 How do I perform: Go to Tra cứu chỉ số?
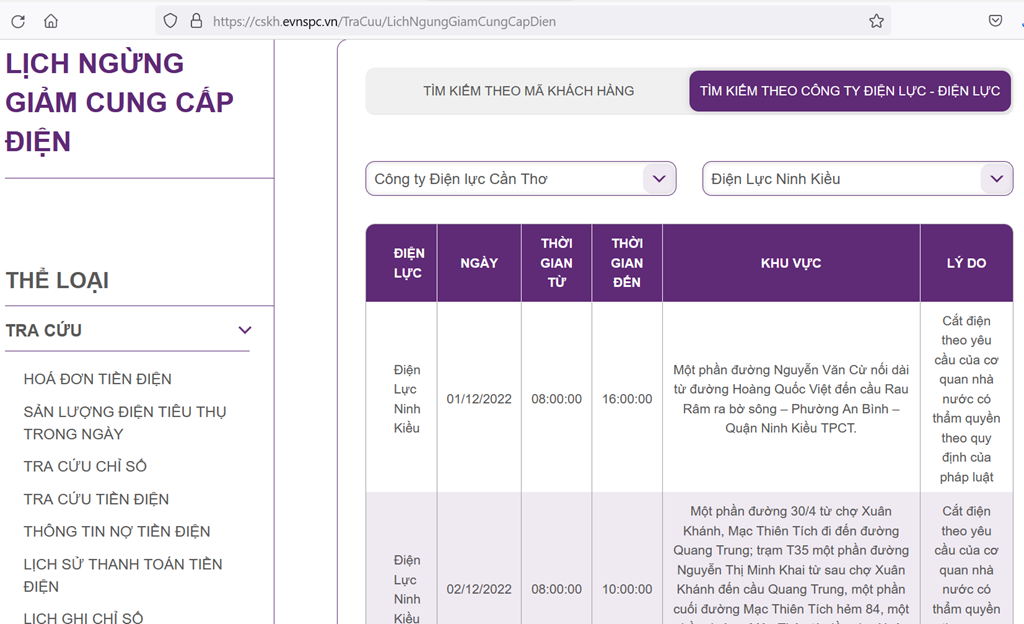(x=85, y=466)
